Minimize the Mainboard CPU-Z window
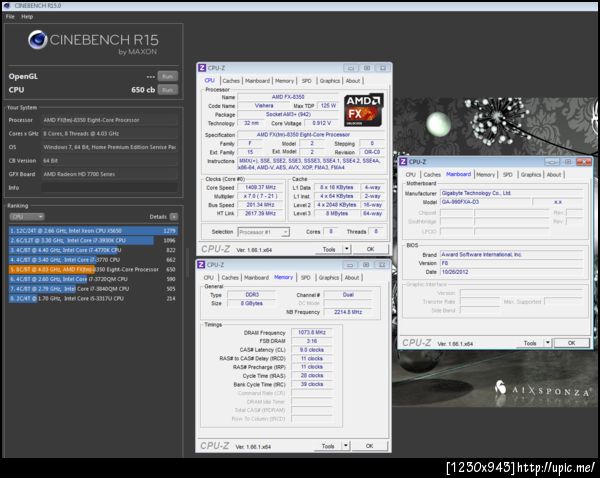600x478 pixels. pyautogui.click(x=552, y=162)
